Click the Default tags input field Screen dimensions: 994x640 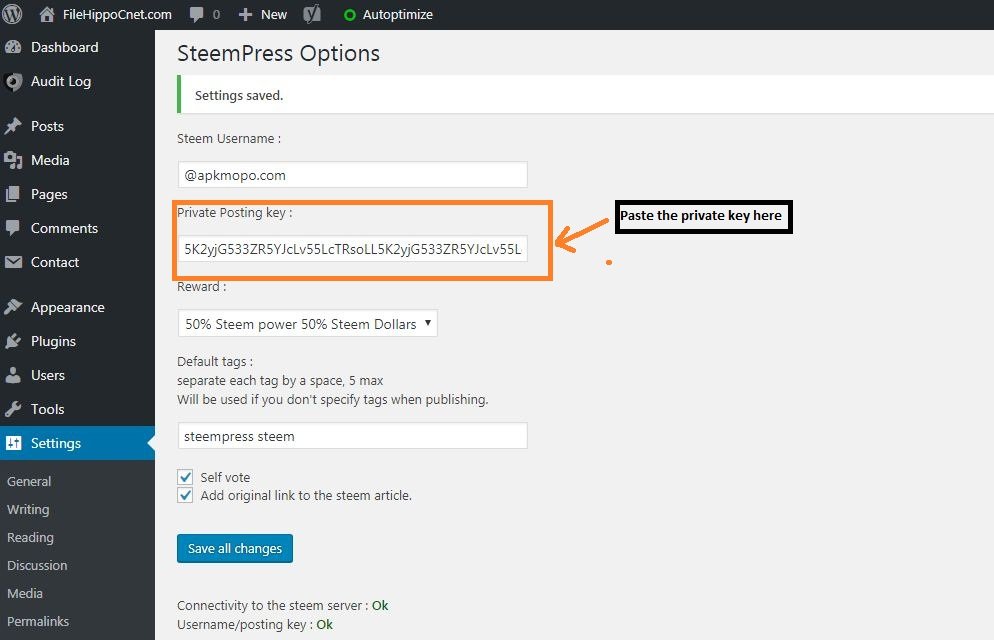click(352, 436)
